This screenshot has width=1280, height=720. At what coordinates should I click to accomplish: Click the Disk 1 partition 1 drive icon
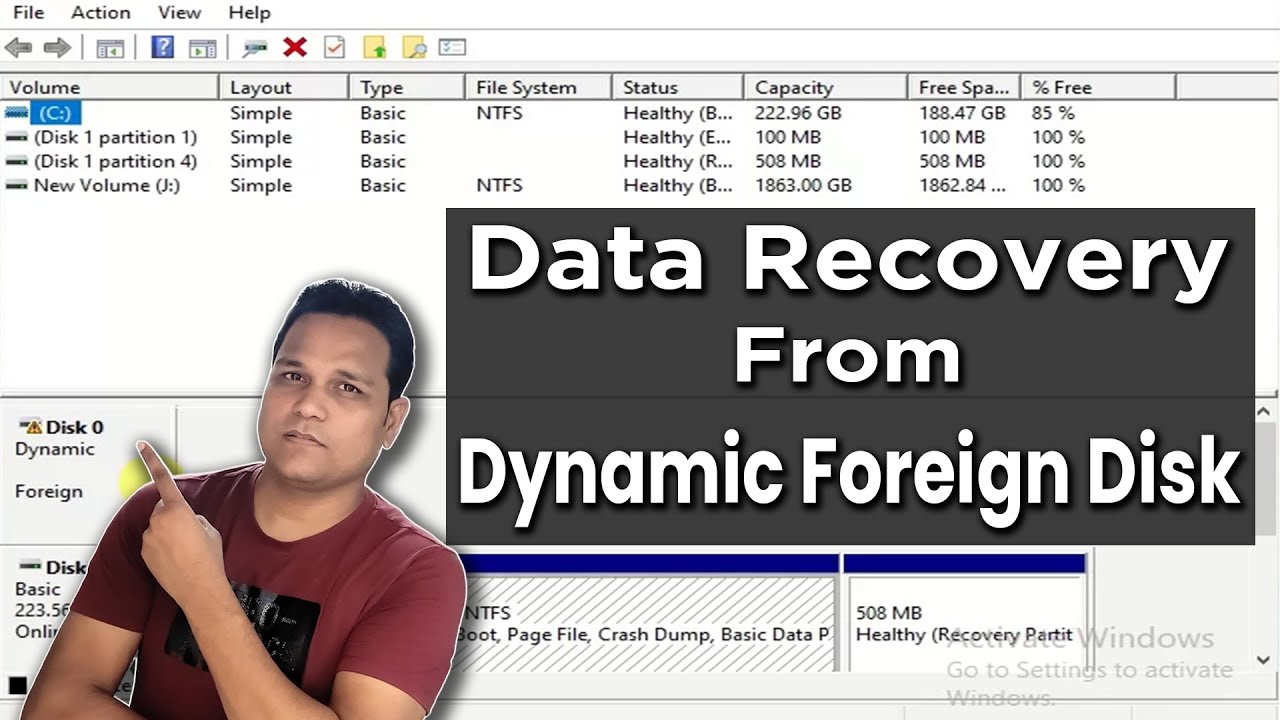(16, 137)
